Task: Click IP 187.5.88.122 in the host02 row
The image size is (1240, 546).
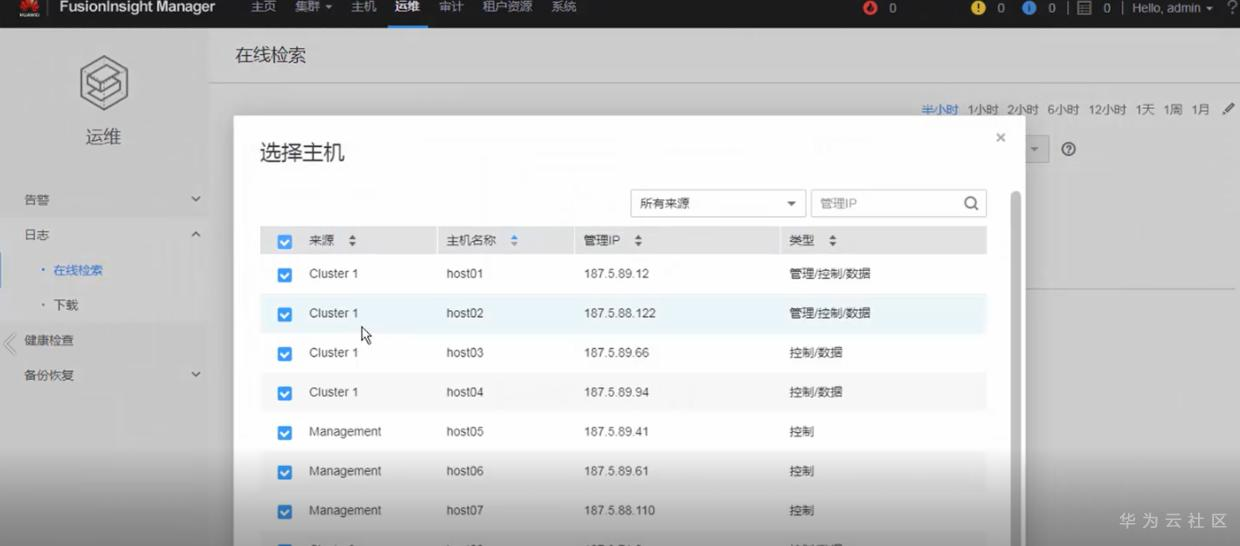Action: pyautogui.click(x=620, y=313)
